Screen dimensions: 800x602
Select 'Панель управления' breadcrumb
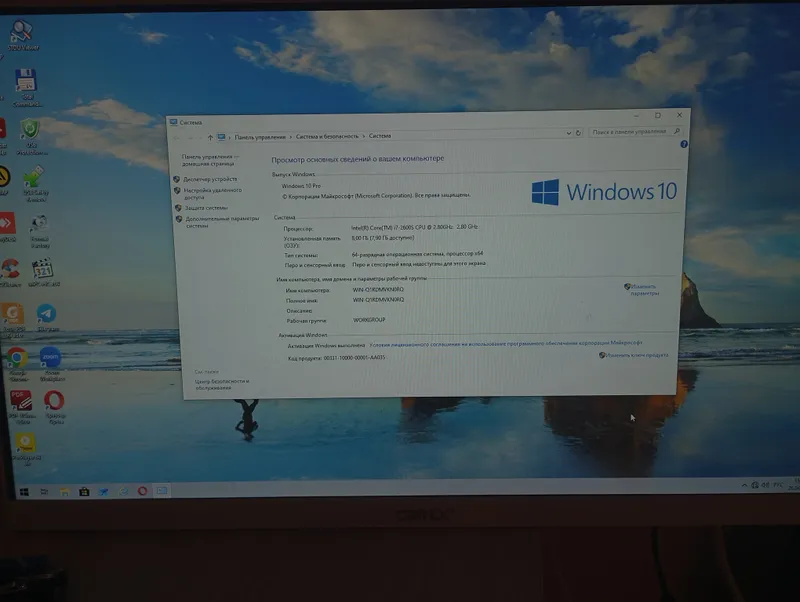click(260, 137)
